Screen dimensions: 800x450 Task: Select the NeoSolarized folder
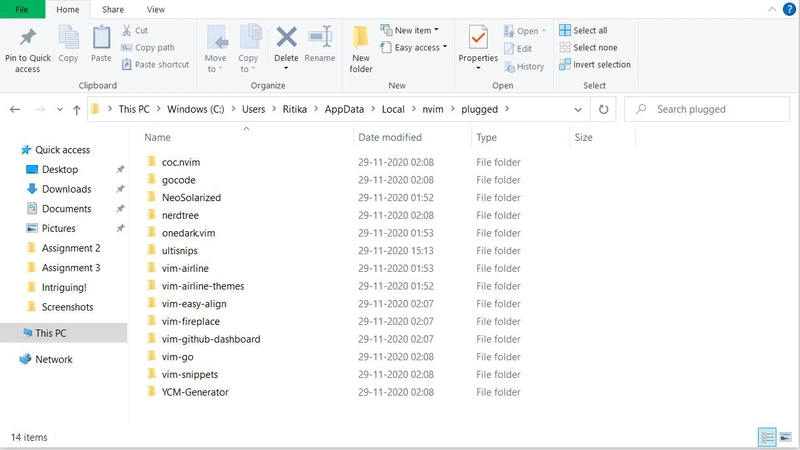(191, 197)
